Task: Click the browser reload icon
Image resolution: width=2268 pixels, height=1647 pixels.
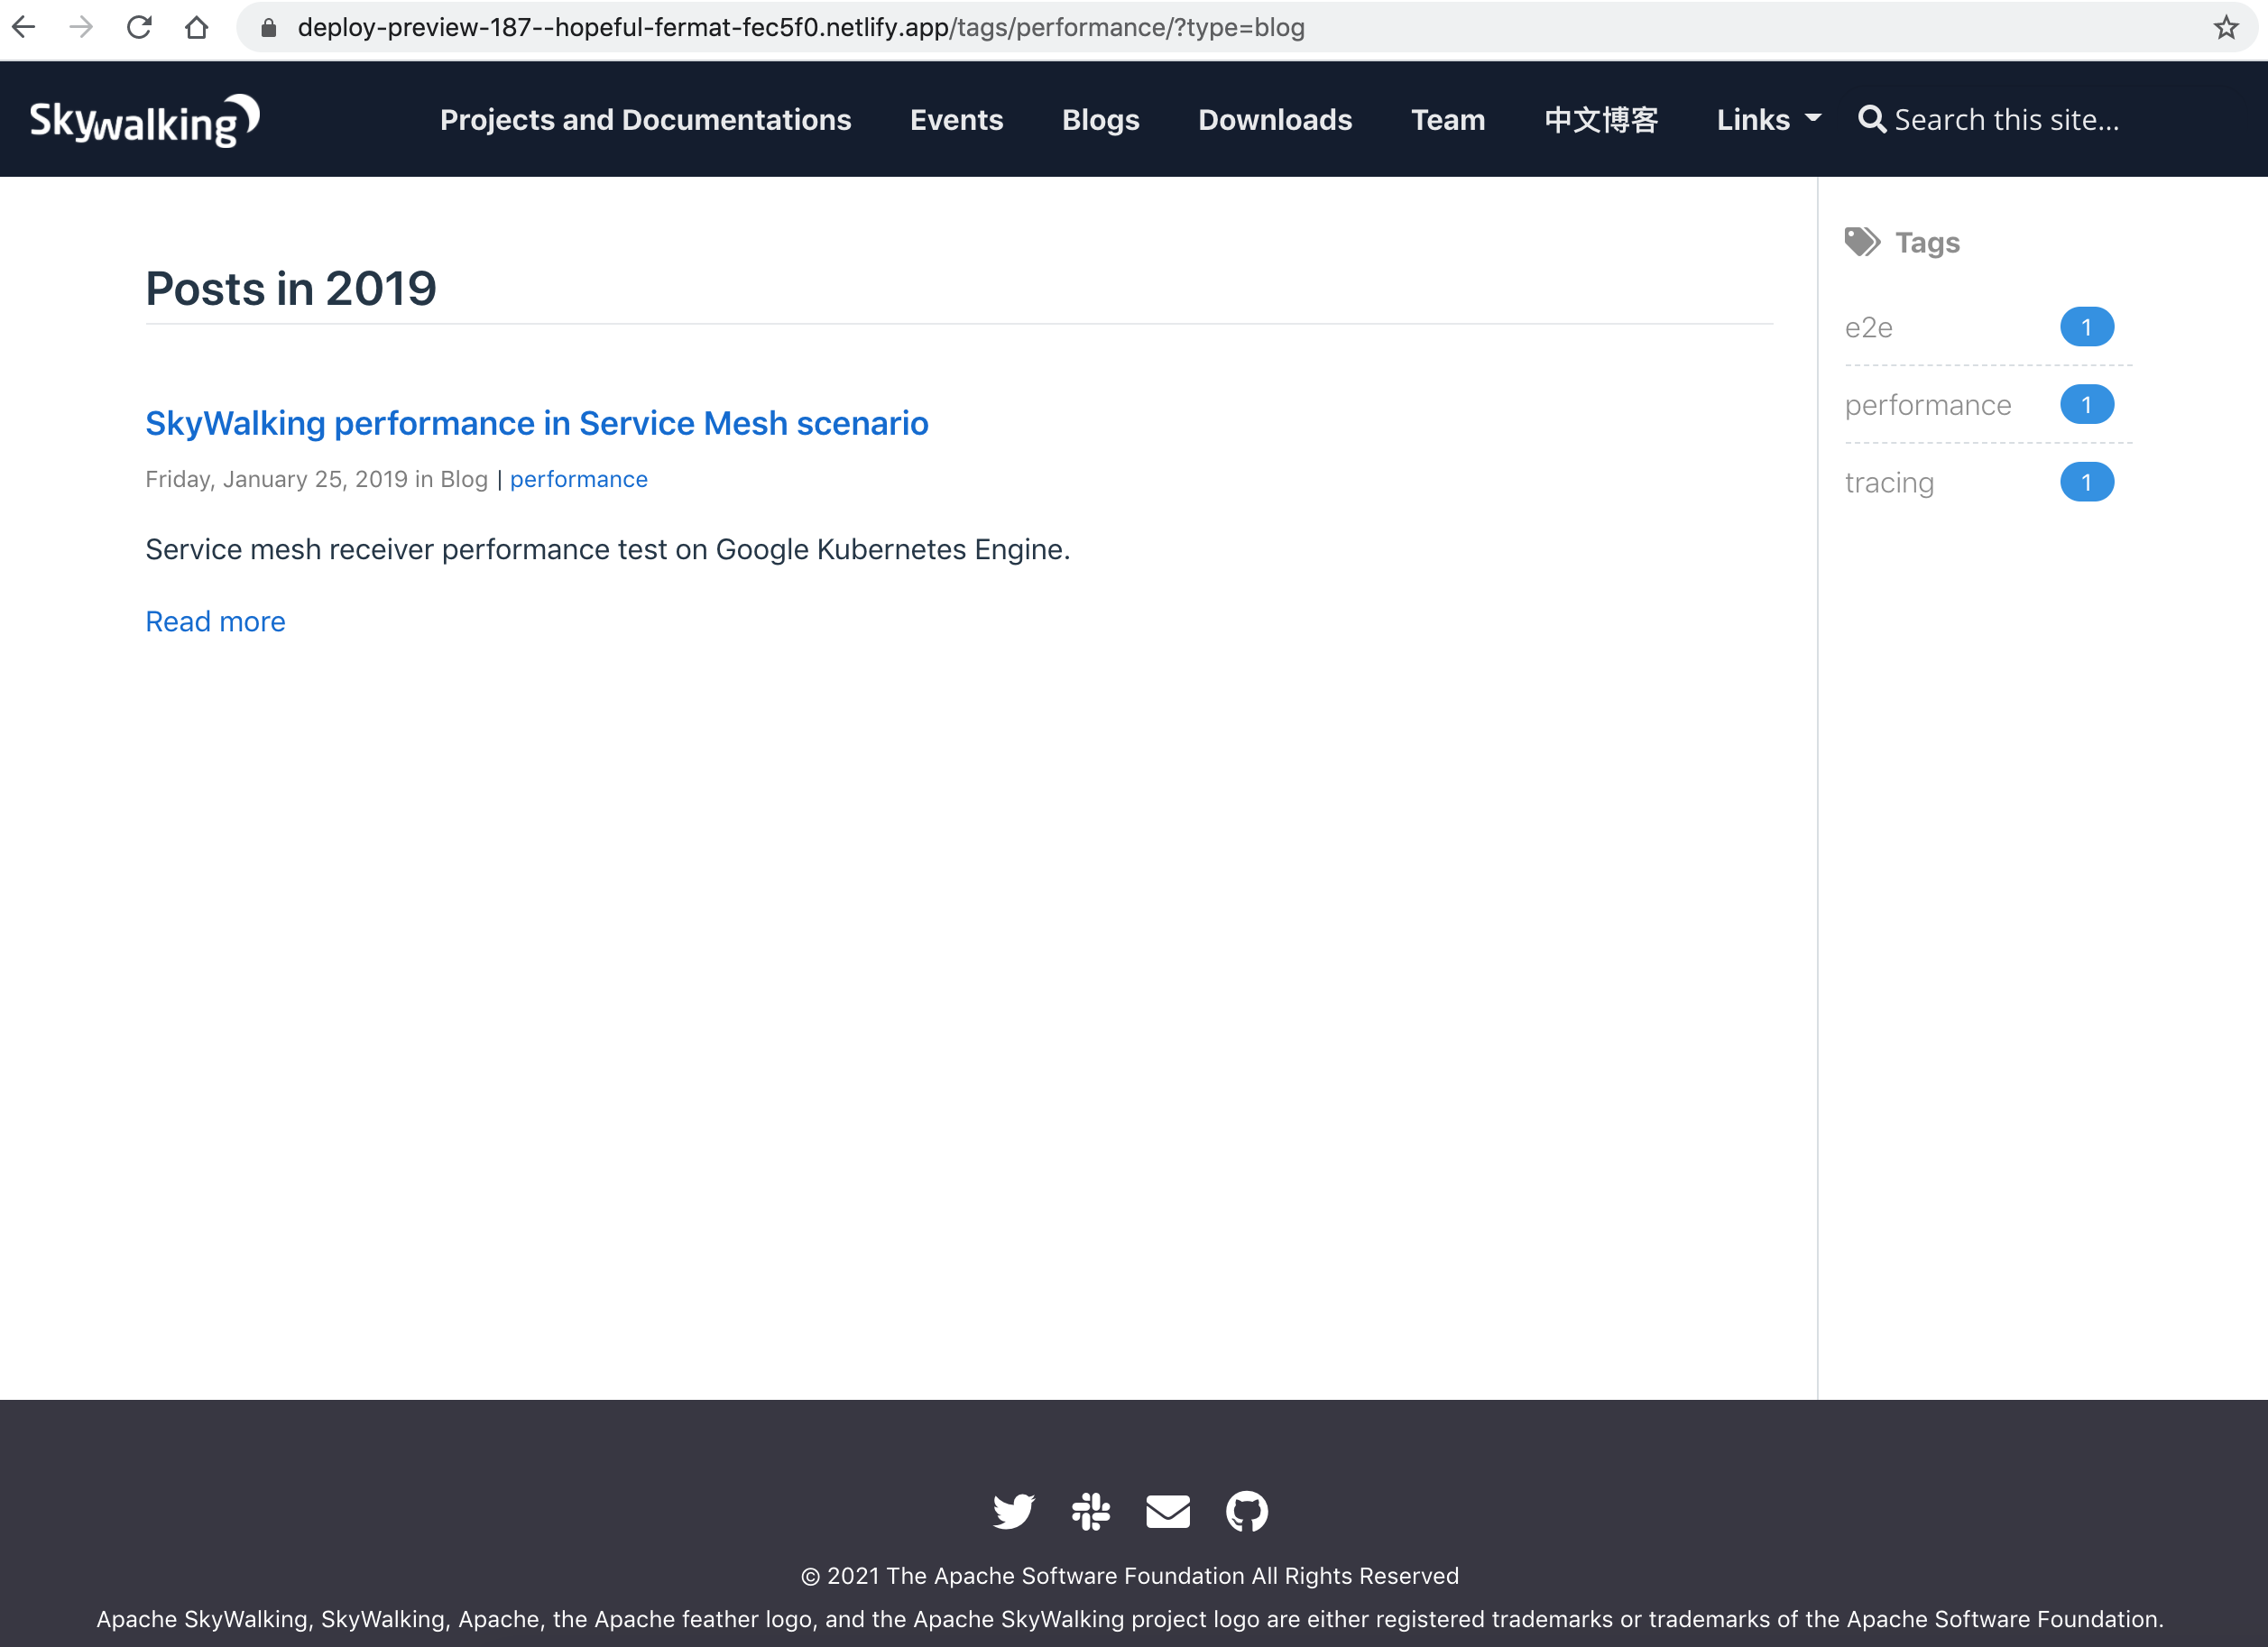Action: click(139, 27)
